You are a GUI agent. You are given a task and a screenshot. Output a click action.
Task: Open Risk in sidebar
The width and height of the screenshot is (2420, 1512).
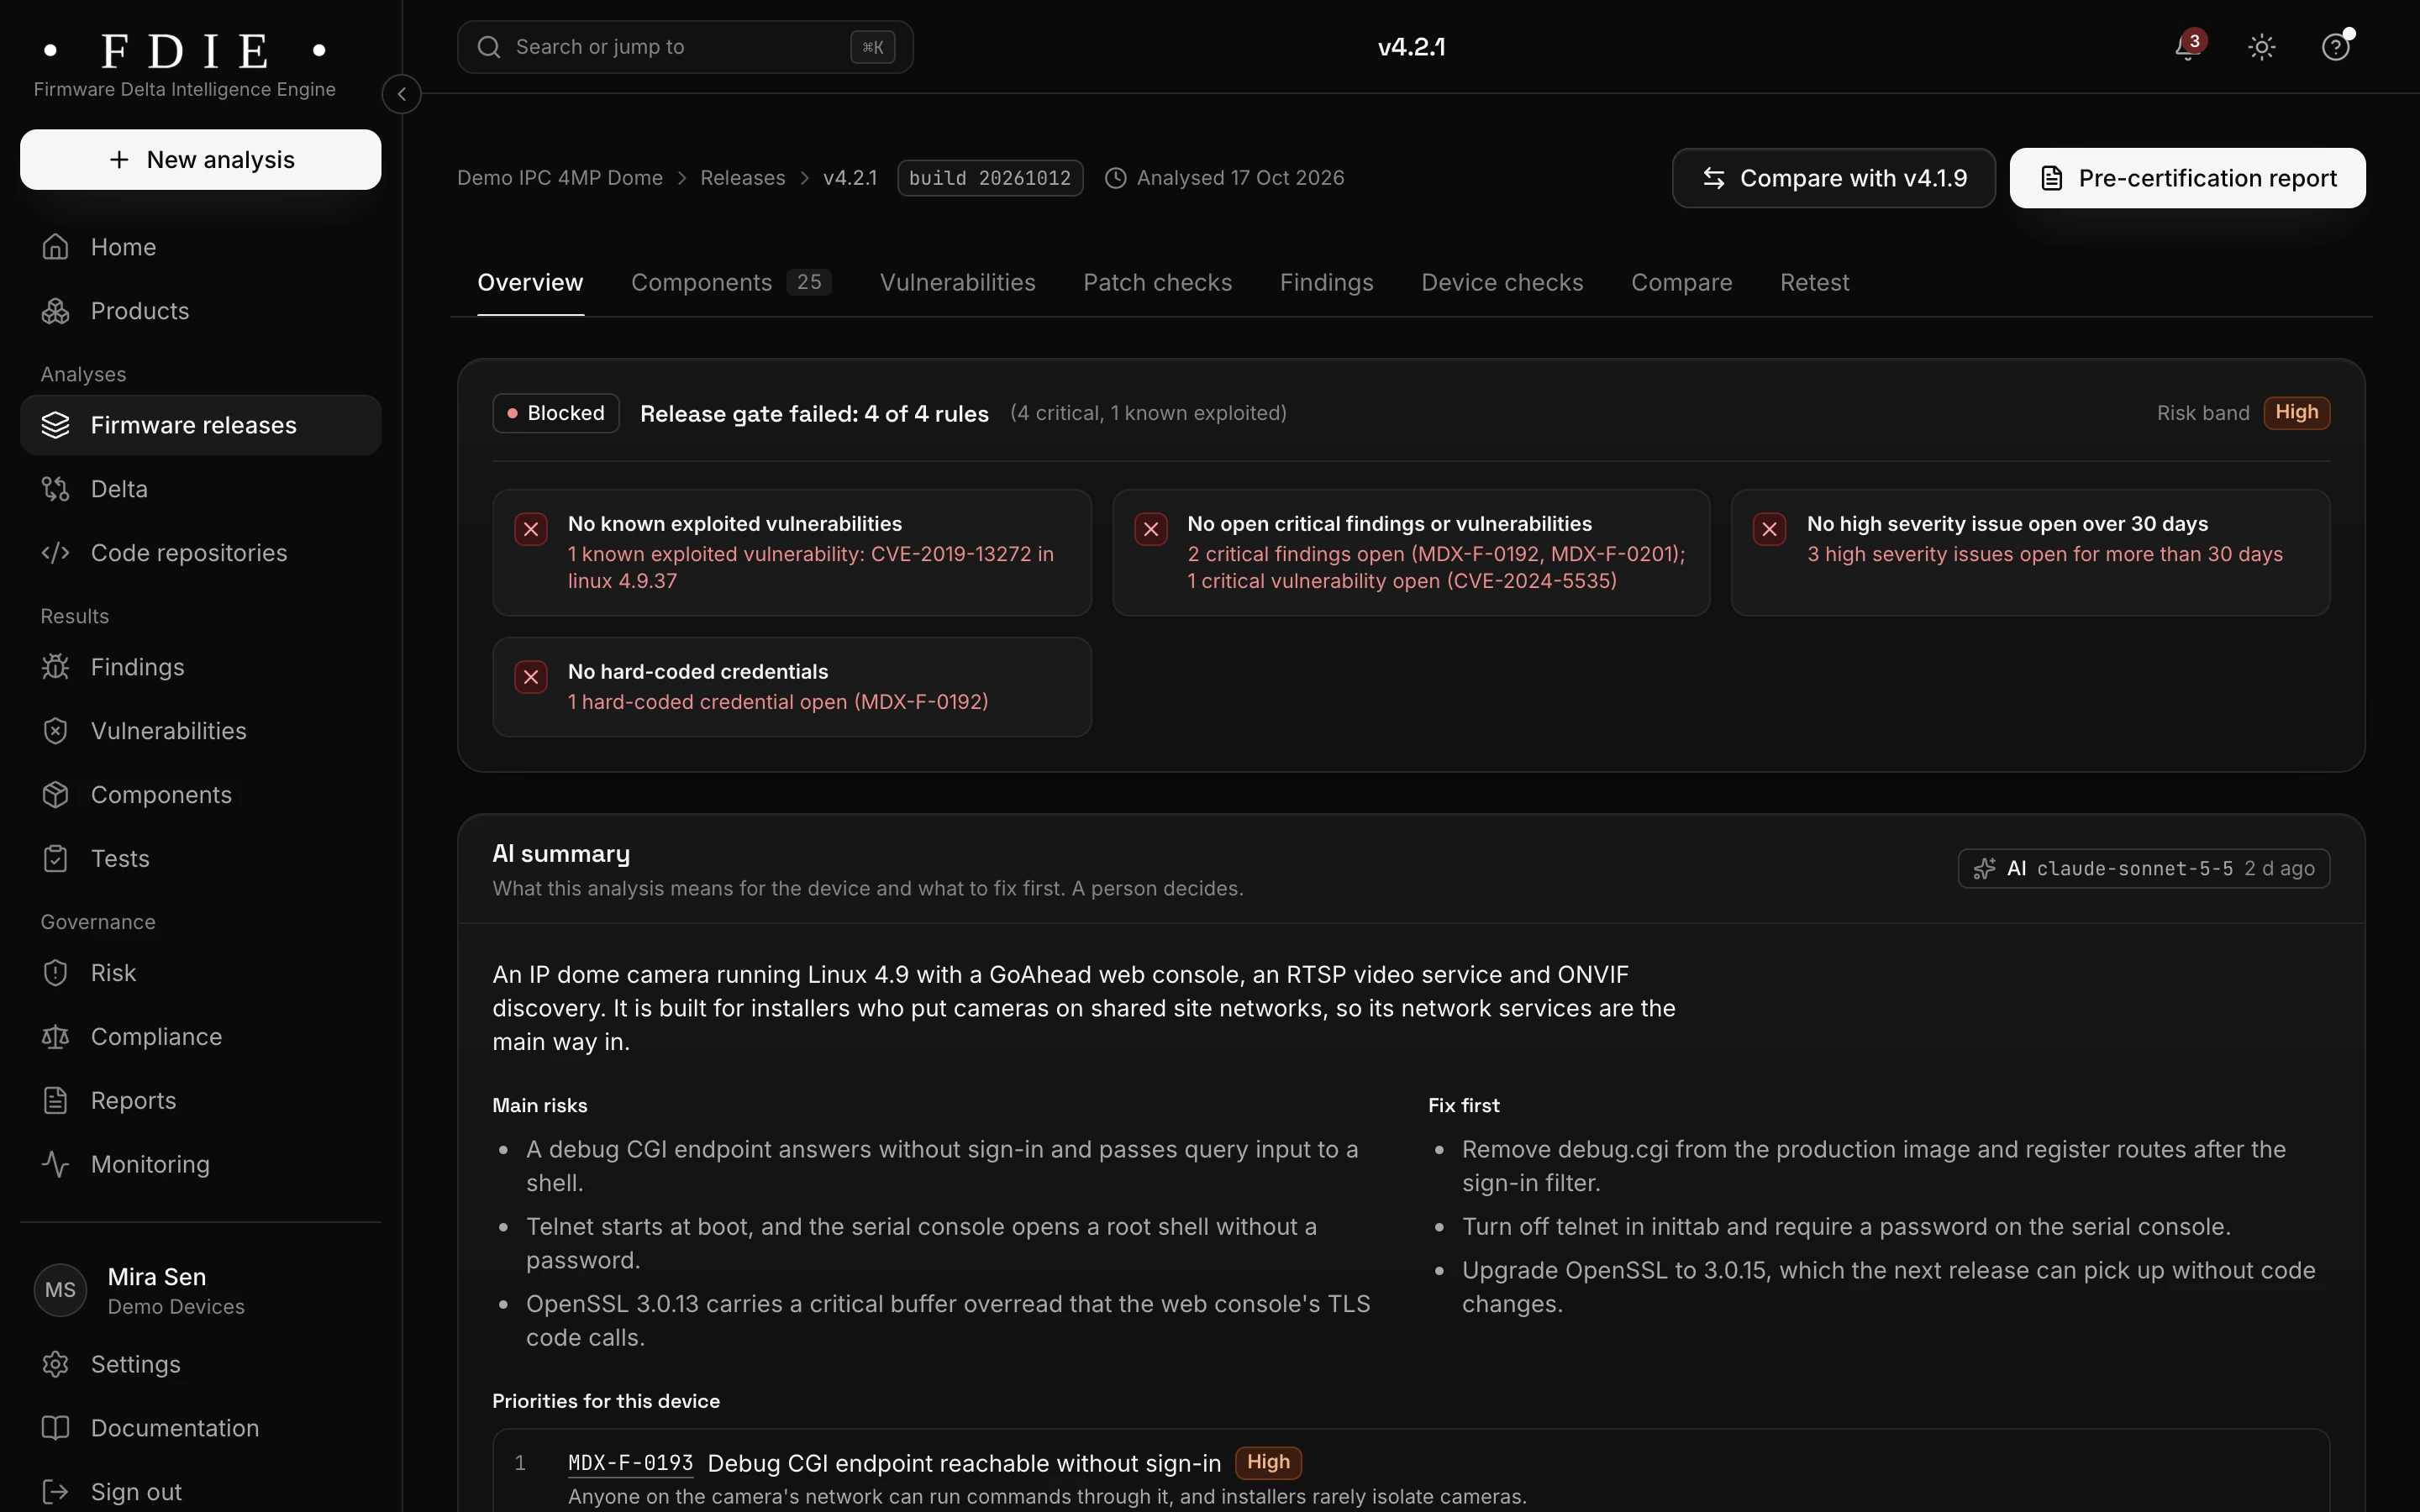[201, 973]
